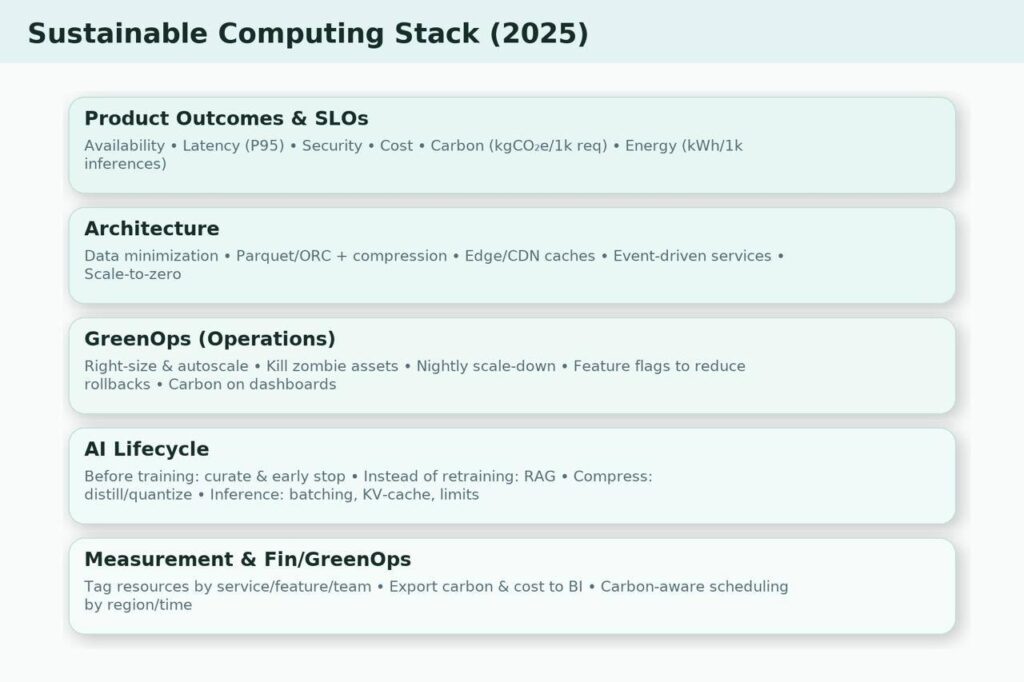
Task: Select the Product Outcomes & SLOs heading
Action: (226, 118)
